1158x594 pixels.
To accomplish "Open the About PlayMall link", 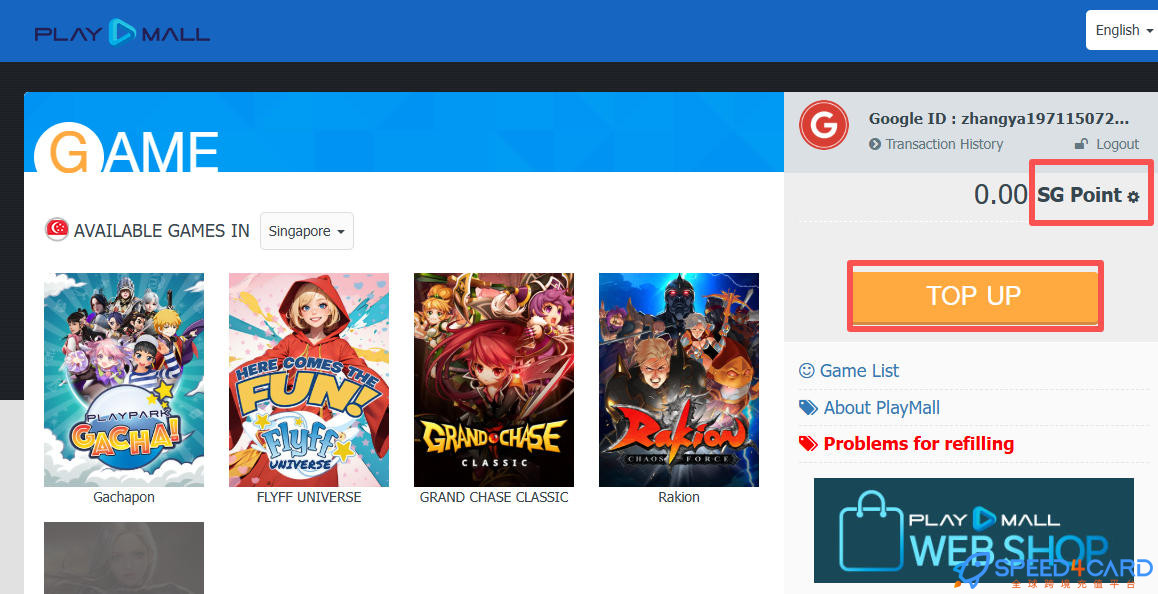I will (882, 407).
